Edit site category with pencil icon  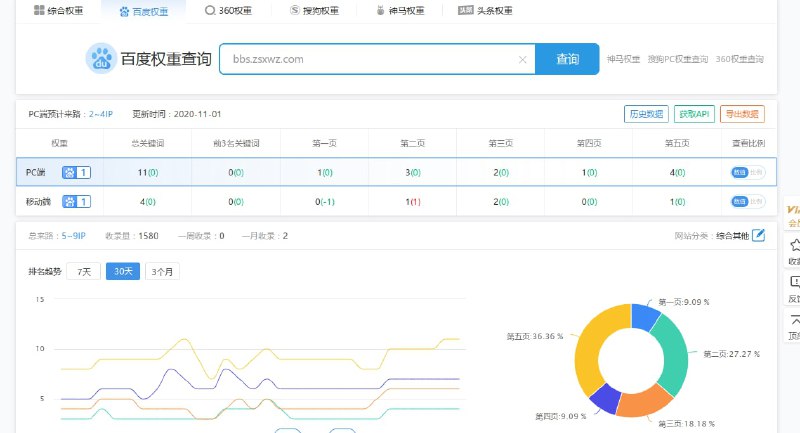(759, 235)
